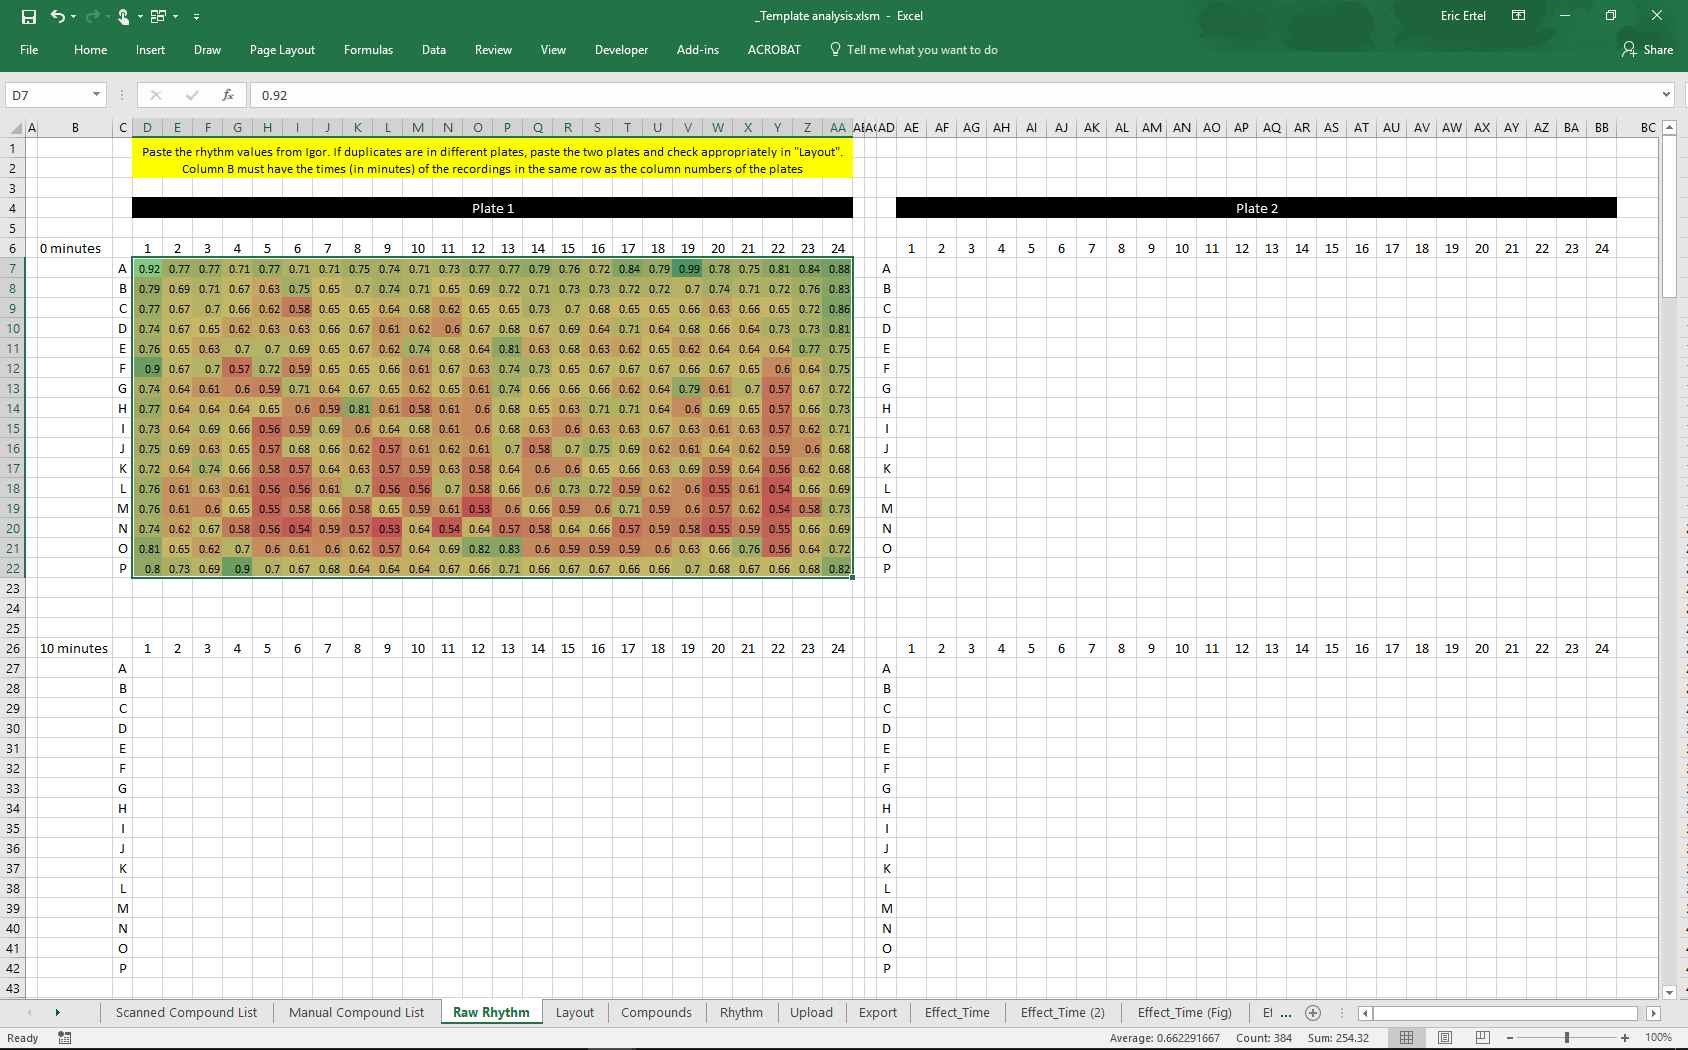
Task: Switch to Normal view icon
Action: point(1406,1038)
